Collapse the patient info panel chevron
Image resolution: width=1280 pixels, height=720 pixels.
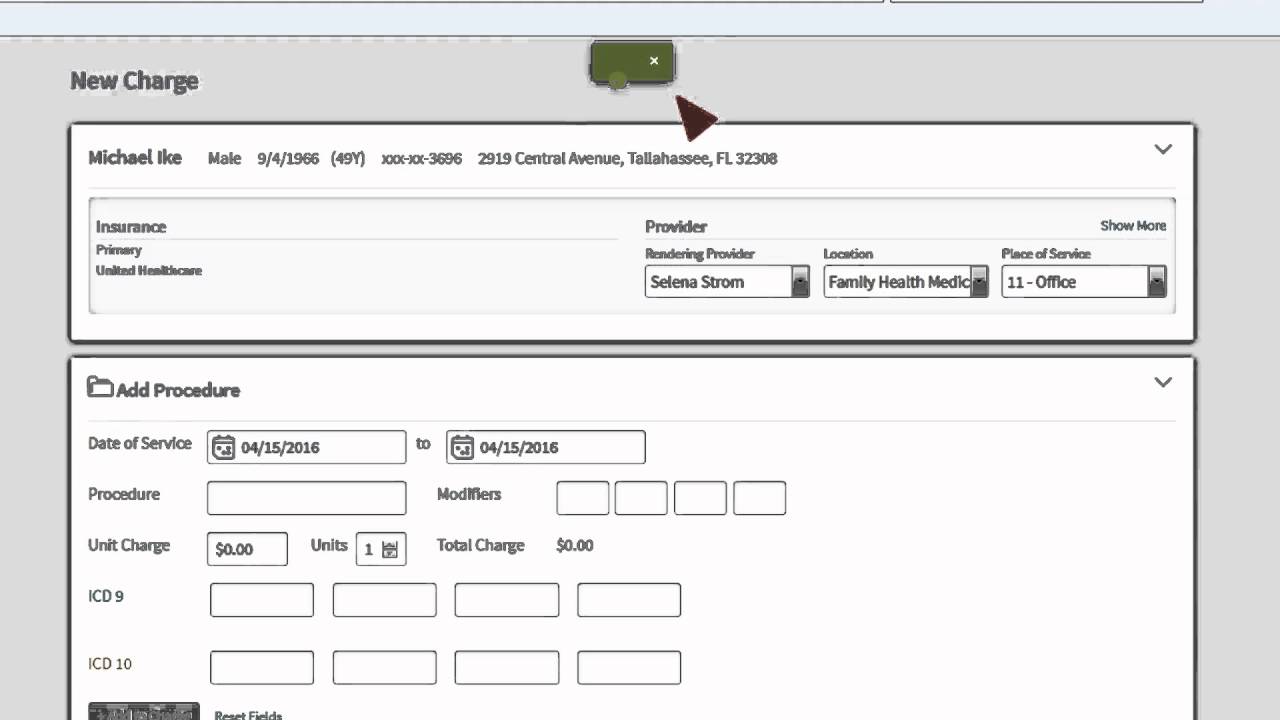1163,149
